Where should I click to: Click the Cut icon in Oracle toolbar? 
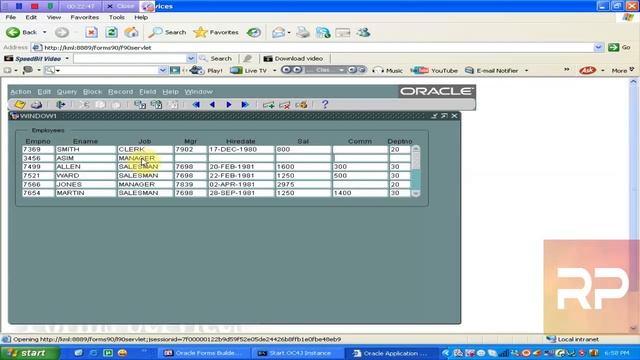pyautogui.click(x=84, y=105)
